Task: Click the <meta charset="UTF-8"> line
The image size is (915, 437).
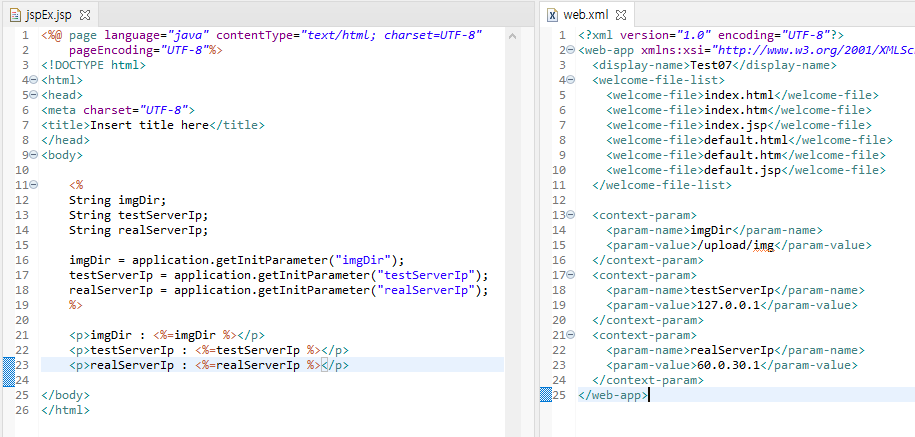Action: pyautogui.click(x=118, y=110)
